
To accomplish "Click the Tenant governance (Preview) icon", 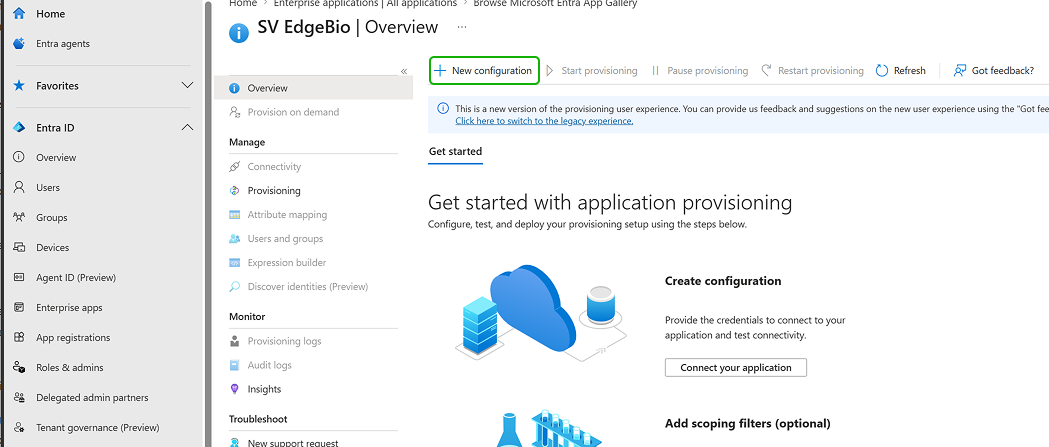I will click(x=19, y=427).
